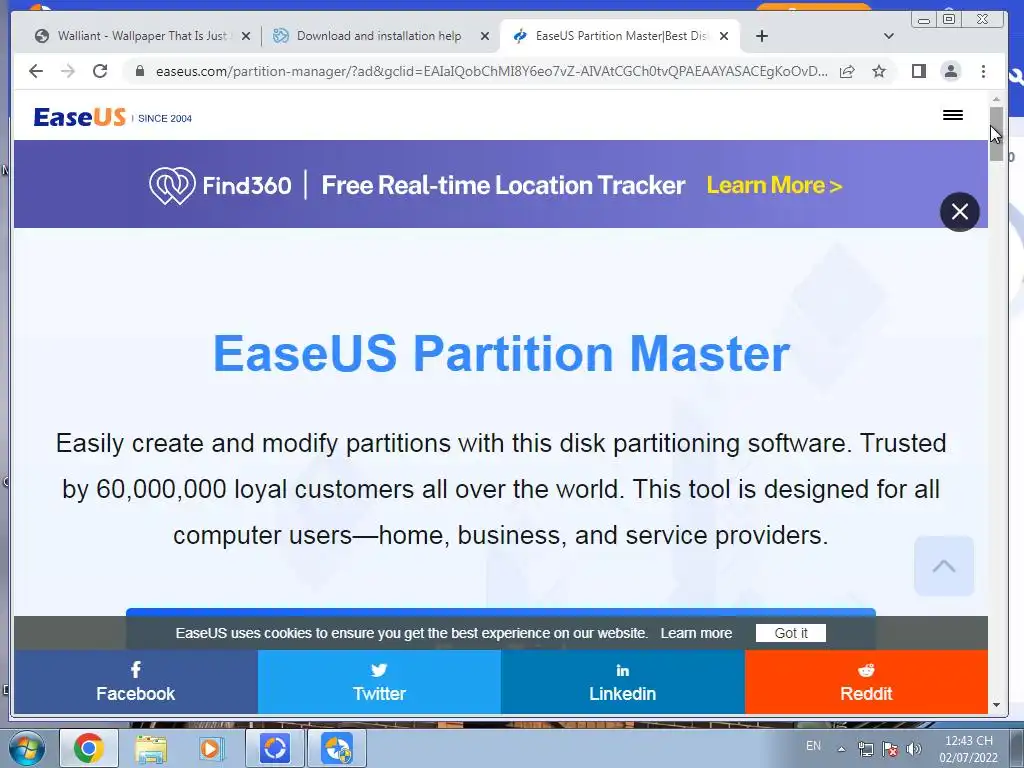The image size is (1024, 768).
Task: Open Windows Explorer from the taskbar
Action: pos(151,748)
